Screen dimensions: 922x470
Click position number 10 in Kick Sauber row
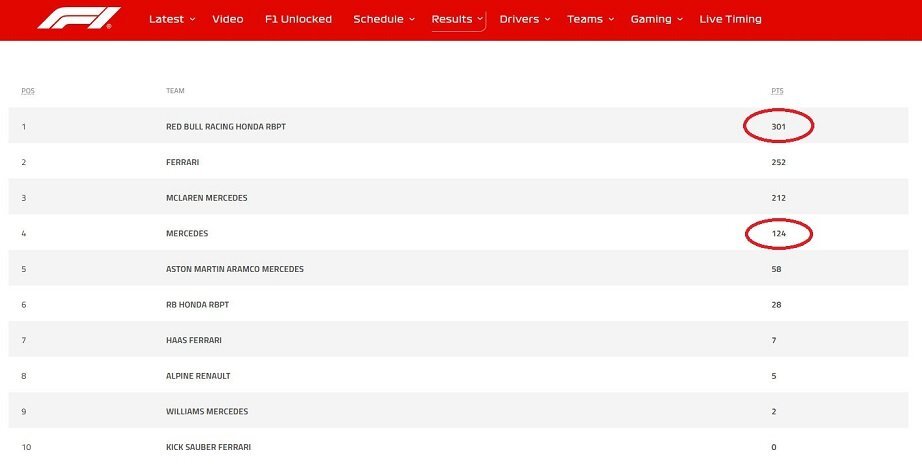click(26, 447)
